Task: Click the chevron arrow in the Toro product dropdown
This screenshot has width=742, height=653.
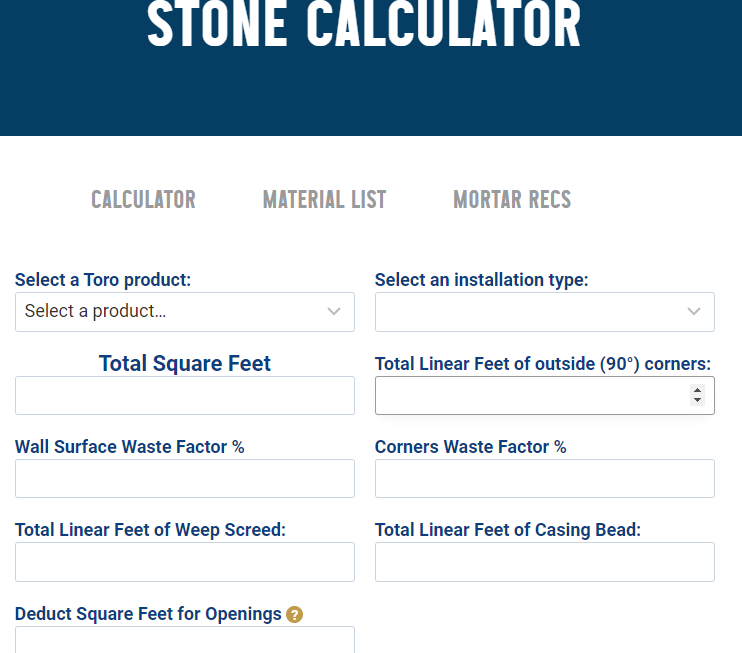Action: (x=334, y=311)
